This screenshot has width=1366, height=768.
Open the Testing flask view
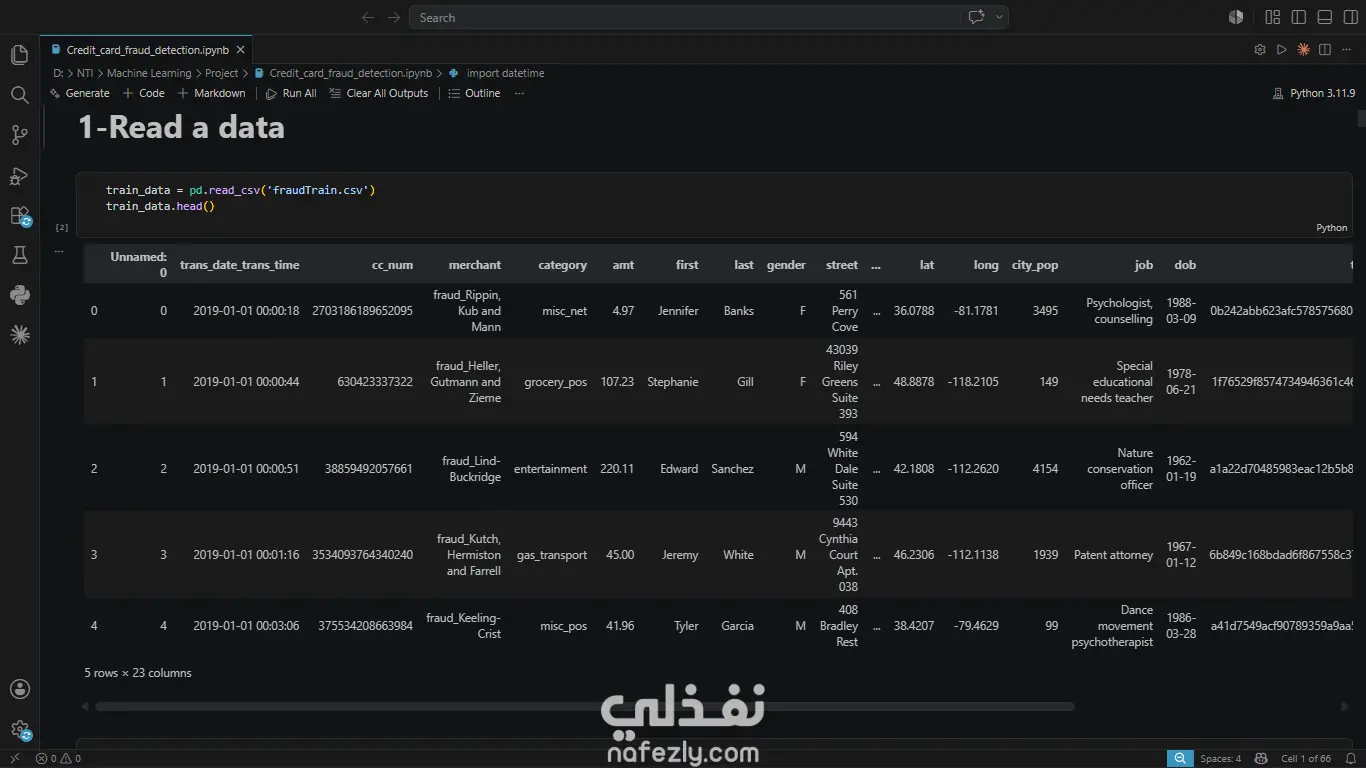pos(19,256)
